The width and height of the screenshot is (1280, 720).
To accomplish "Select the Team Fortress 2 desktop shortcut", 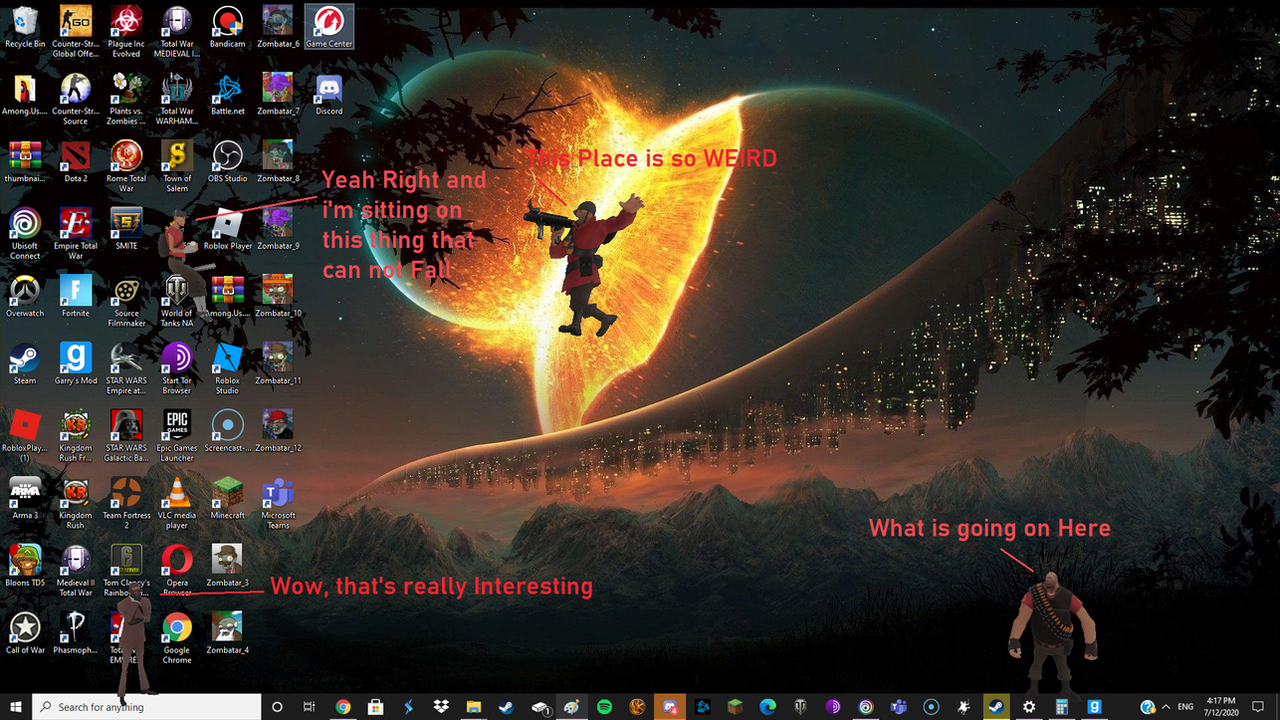I will pyautogui.click(x=126, y=502).
